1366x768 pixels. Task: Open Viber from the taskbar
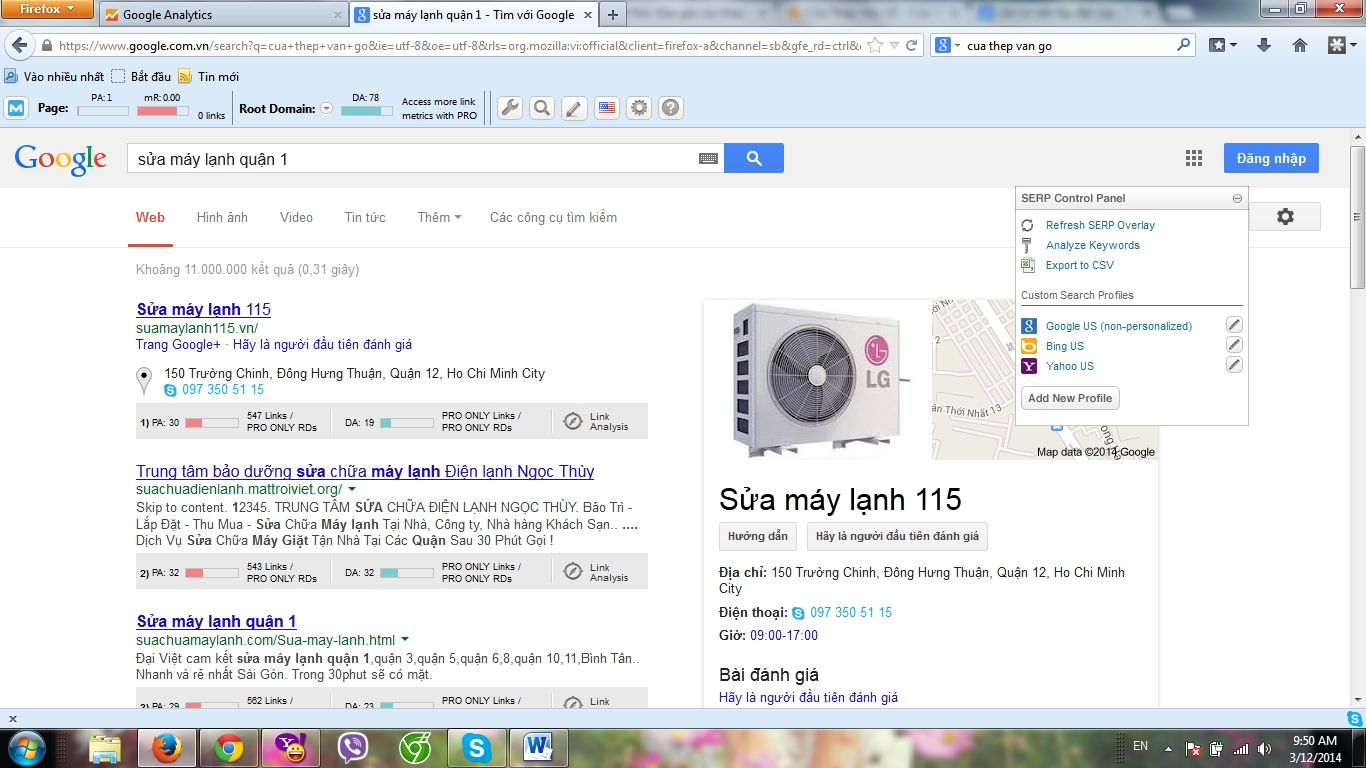pyautogui.click(x=353, y=748)
